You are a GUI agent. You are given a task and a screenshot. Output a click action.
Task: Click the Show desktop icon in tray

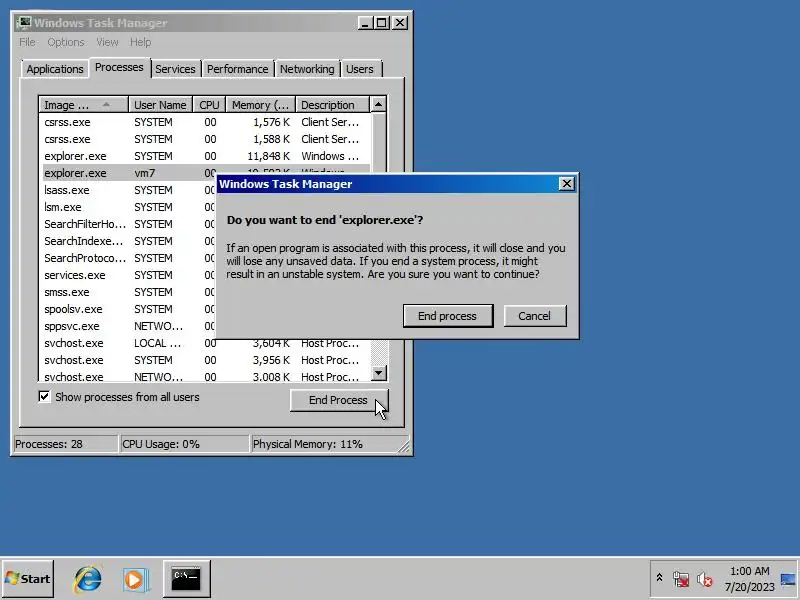[788, 579]
